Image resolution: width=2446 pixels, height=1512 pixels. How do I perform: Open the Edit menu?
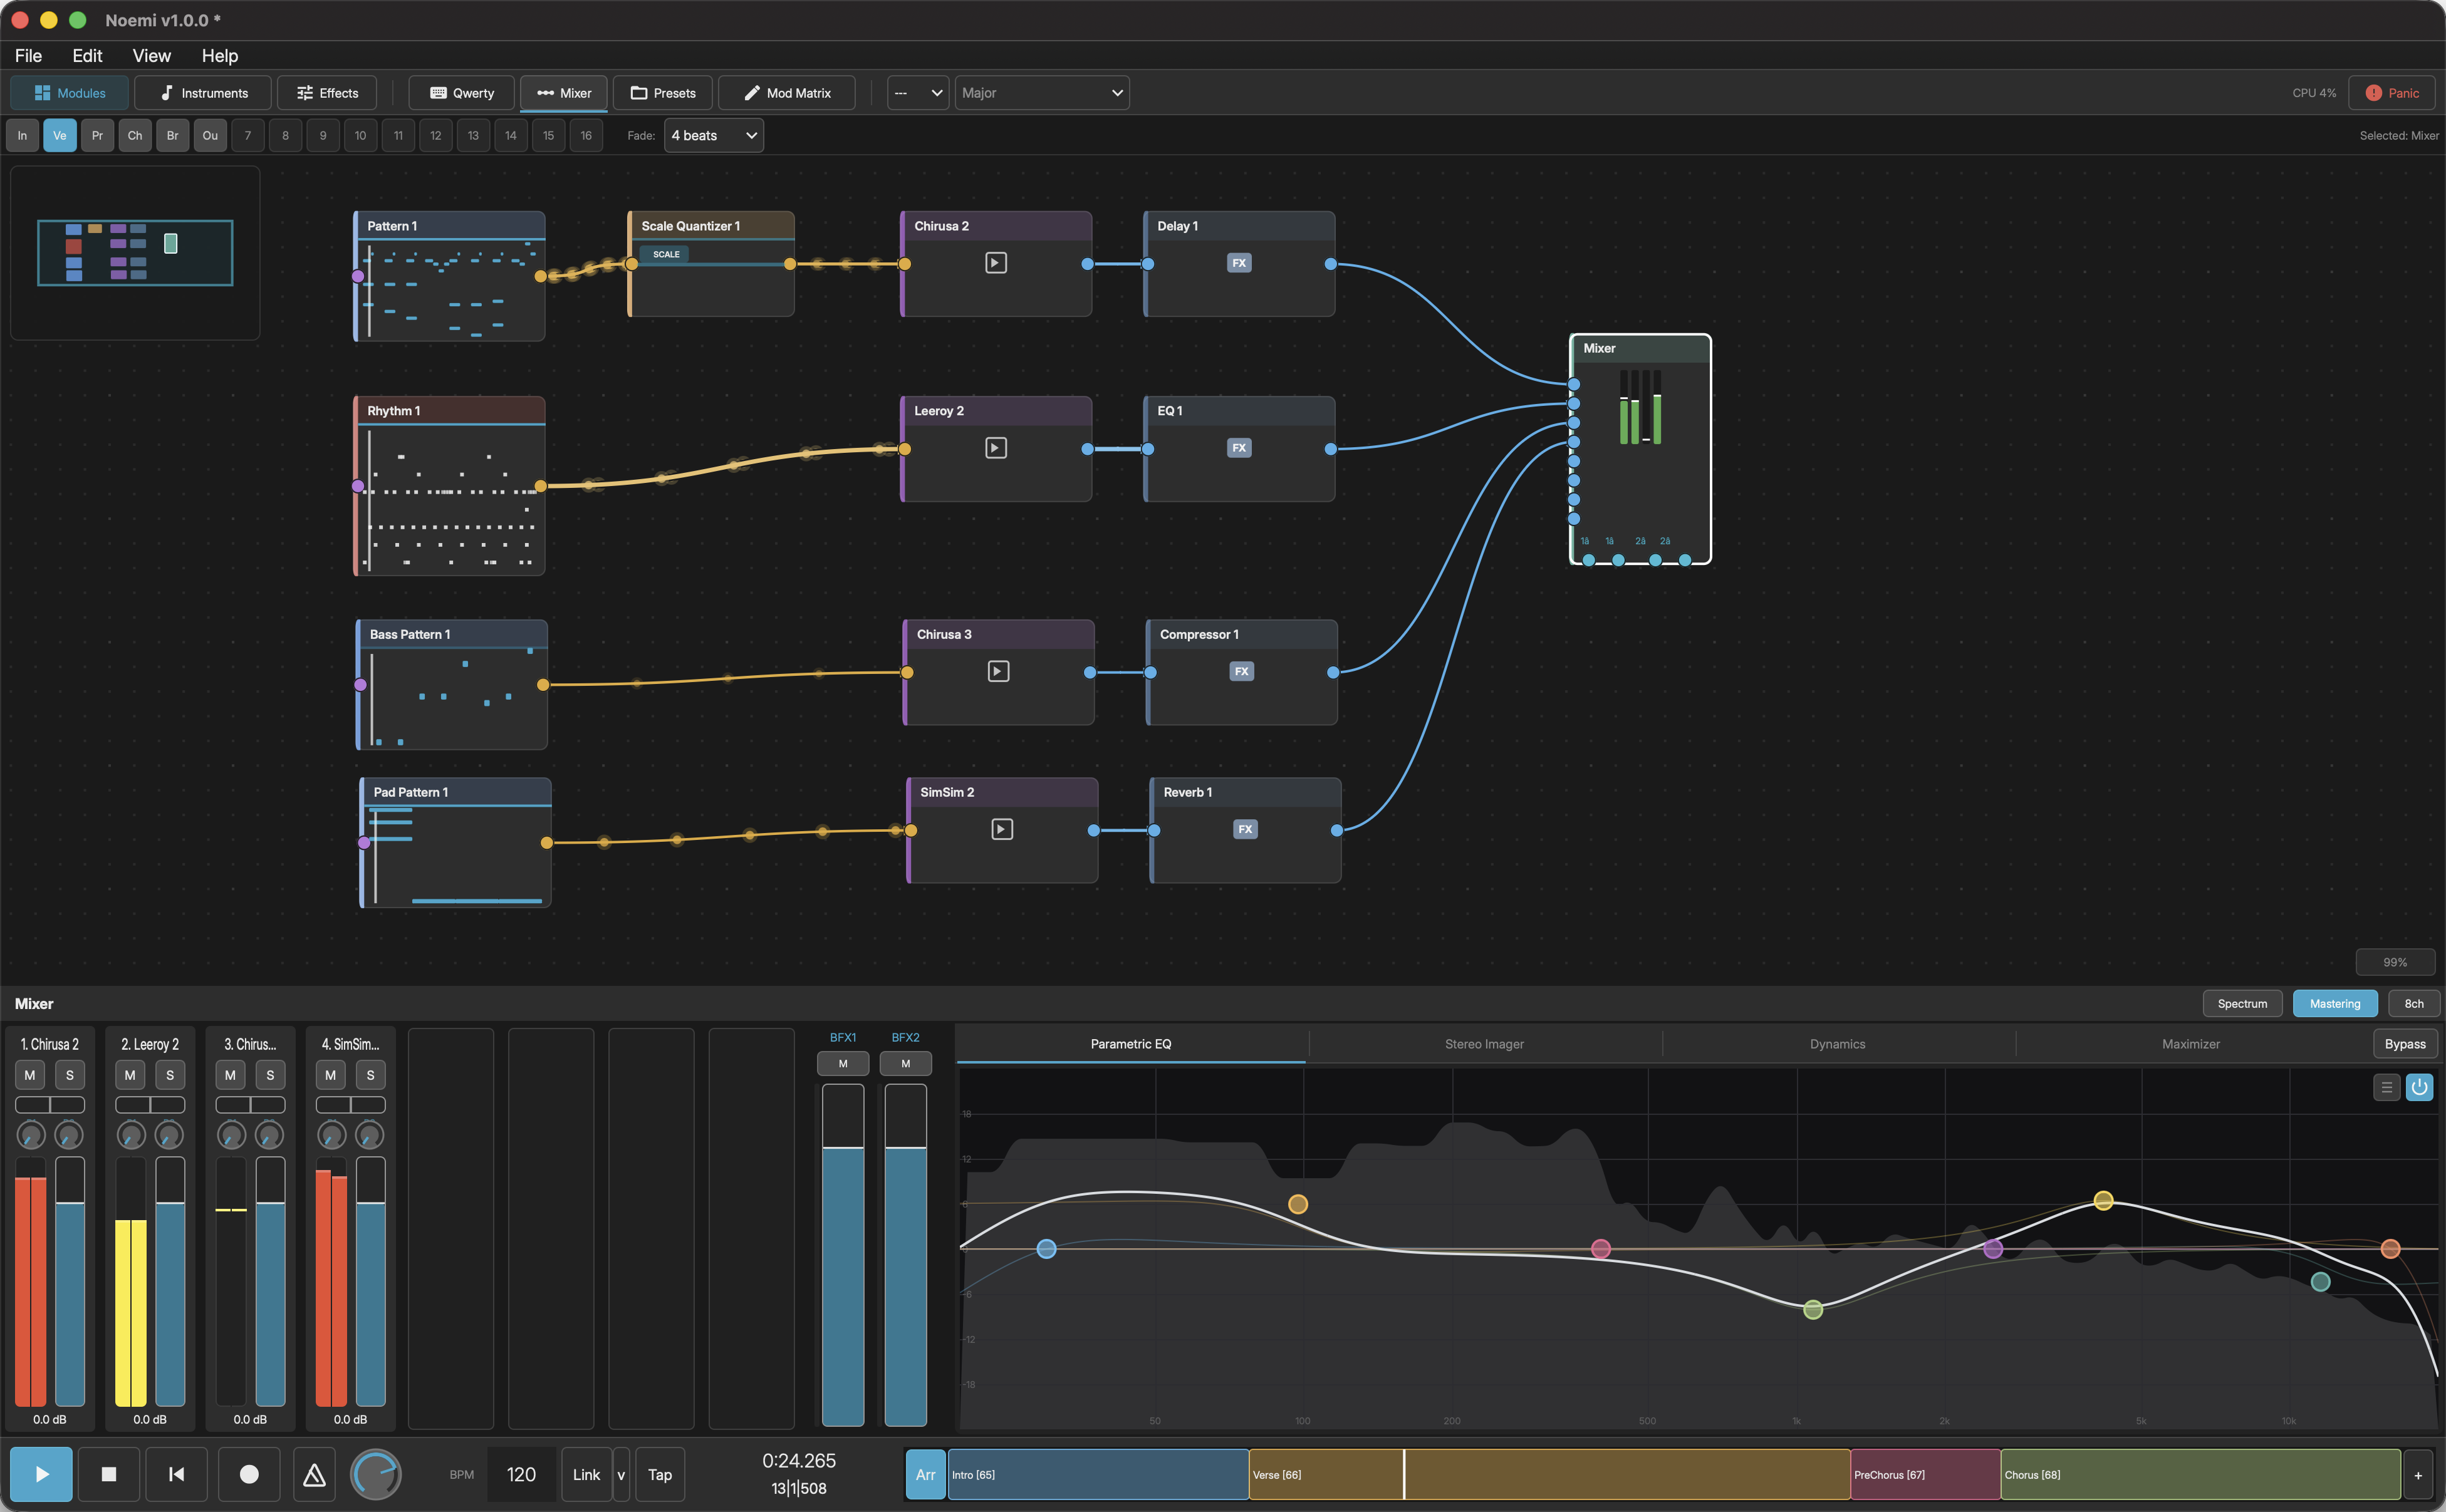pos(87,56)
